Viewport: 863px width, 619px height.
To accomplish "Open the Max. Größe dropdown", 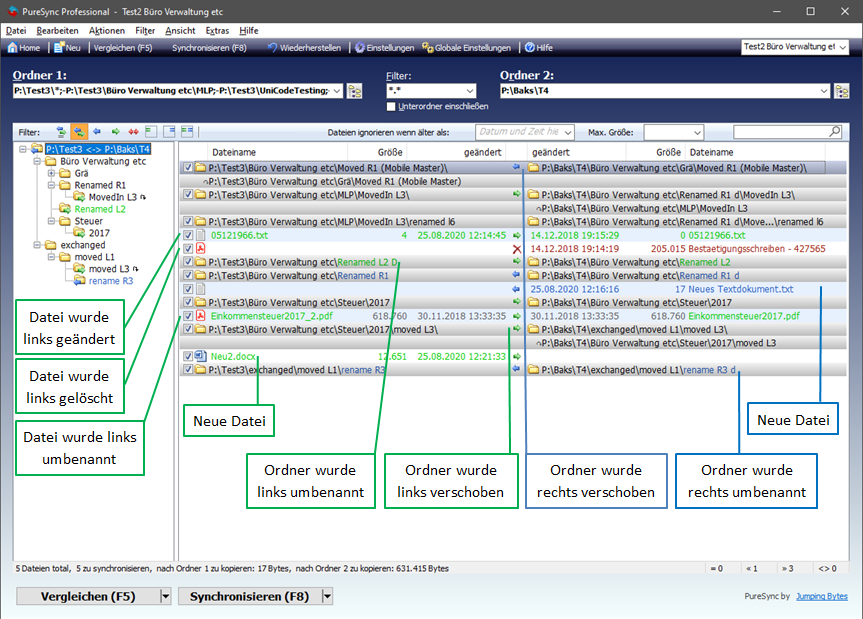I will (695, 132).
